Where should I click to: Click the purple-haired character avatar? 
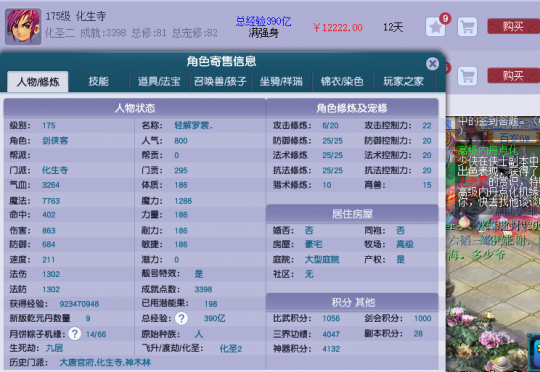click(23, 27)
